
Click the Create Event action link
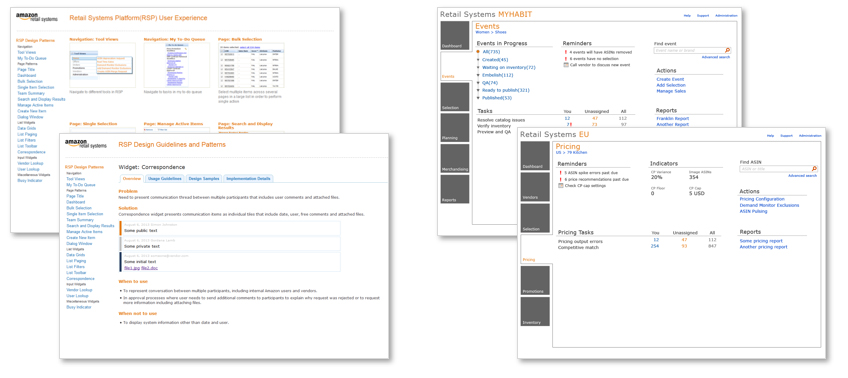click(x=670, y=79)
